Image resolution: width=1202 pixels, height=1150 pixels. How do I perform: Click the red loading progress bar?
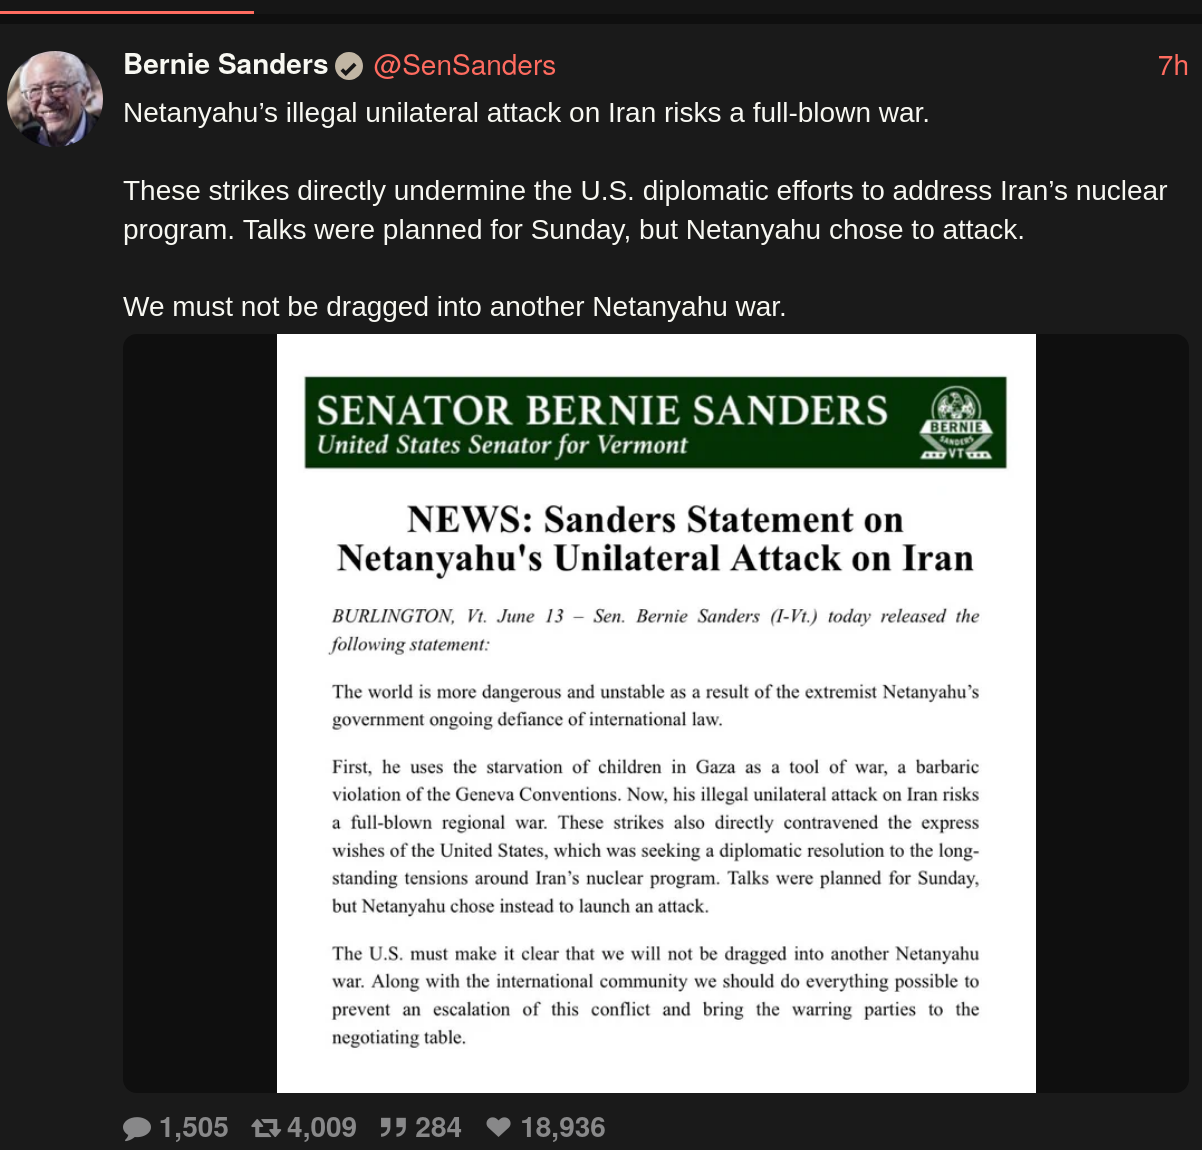127,11
